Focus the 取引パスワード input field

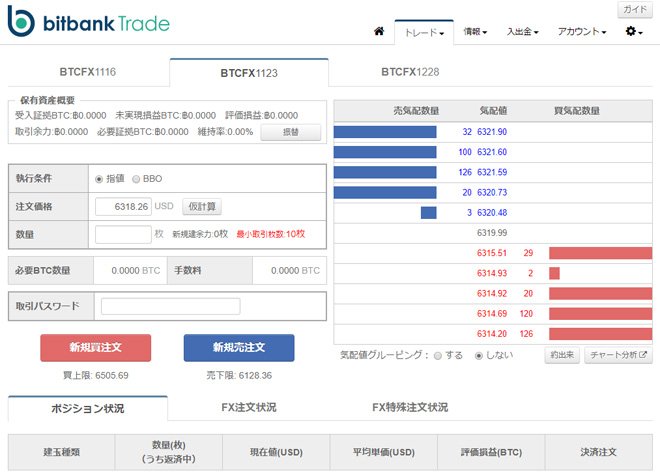[x=170, y=306]
